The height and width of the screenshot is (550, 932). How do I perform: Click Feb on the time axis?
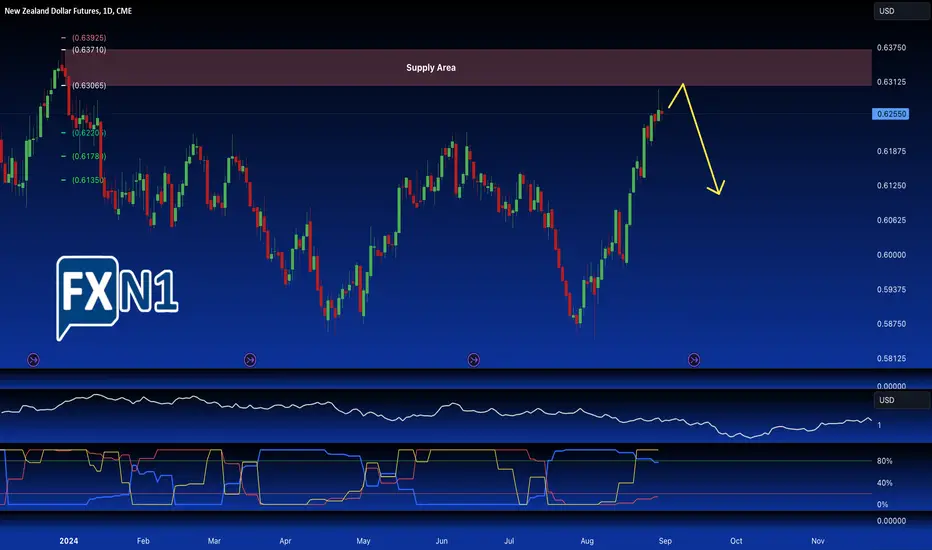coord(143,541)
